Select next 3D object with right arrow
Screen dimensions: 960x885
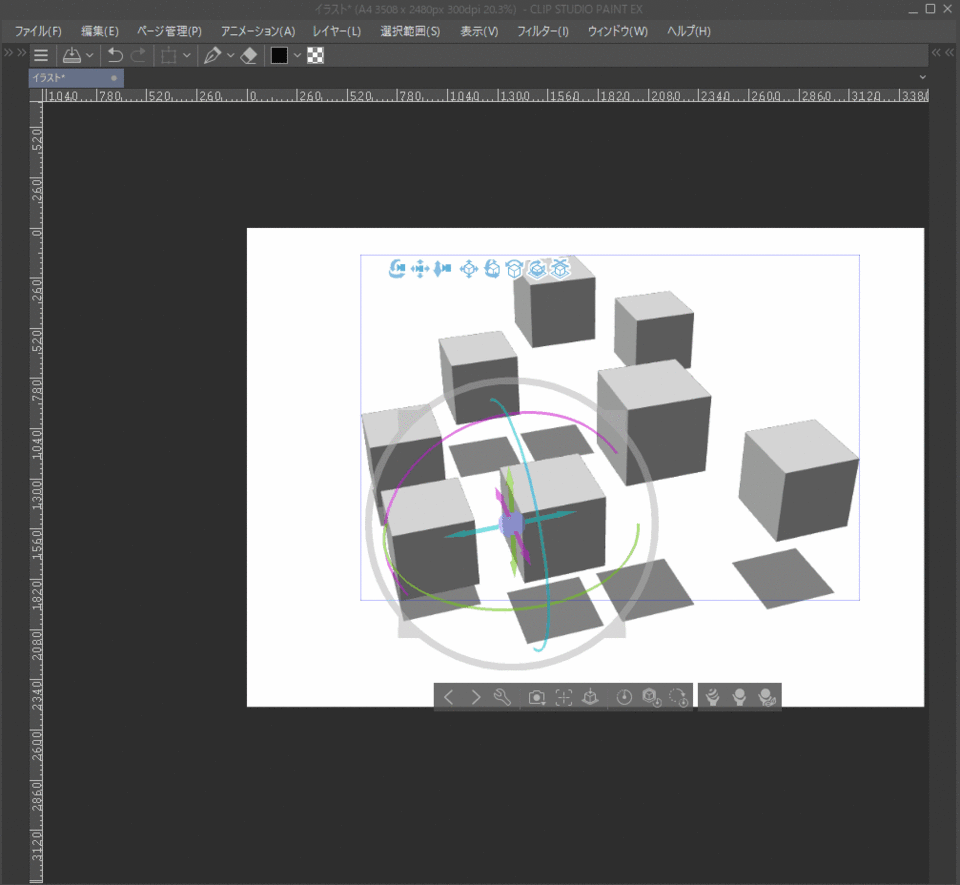point(476,697)
